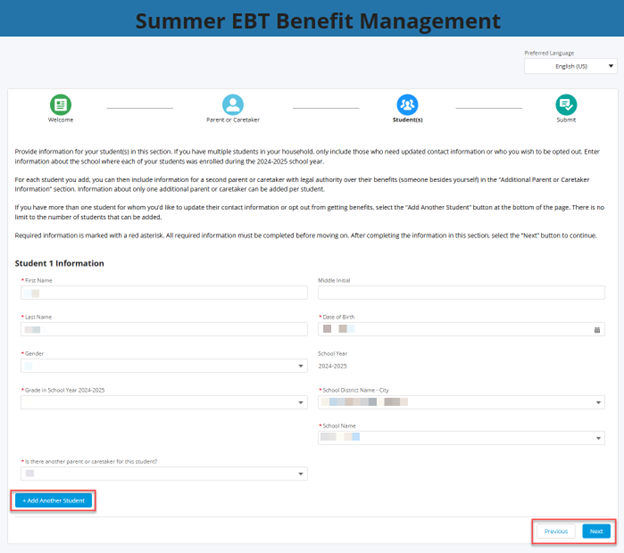The width and height of the screenshot is (624, 553).
Task: Click the Summer EBT Benefit Management title
Action: click(318, 20)
